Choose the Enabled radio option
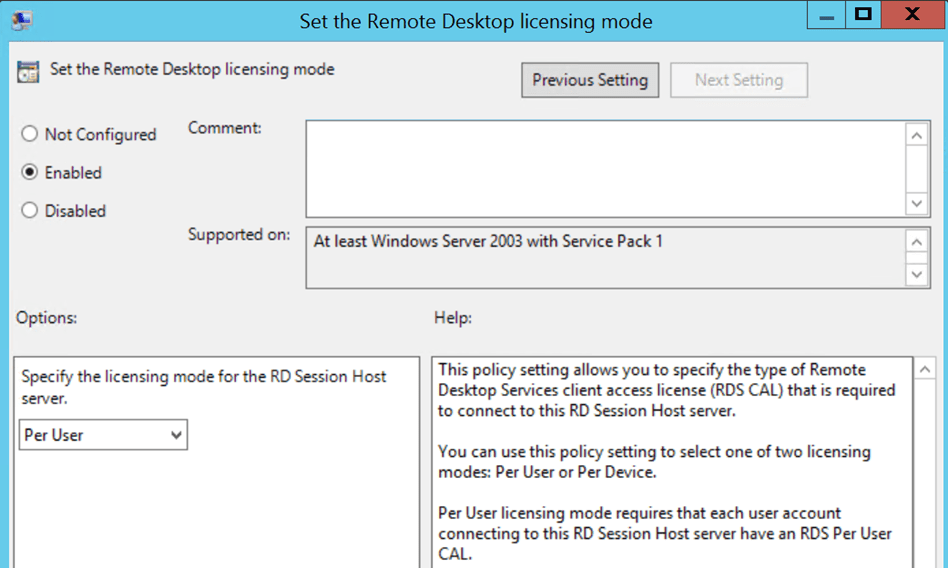Screen dimensions: 948x568 29,172
